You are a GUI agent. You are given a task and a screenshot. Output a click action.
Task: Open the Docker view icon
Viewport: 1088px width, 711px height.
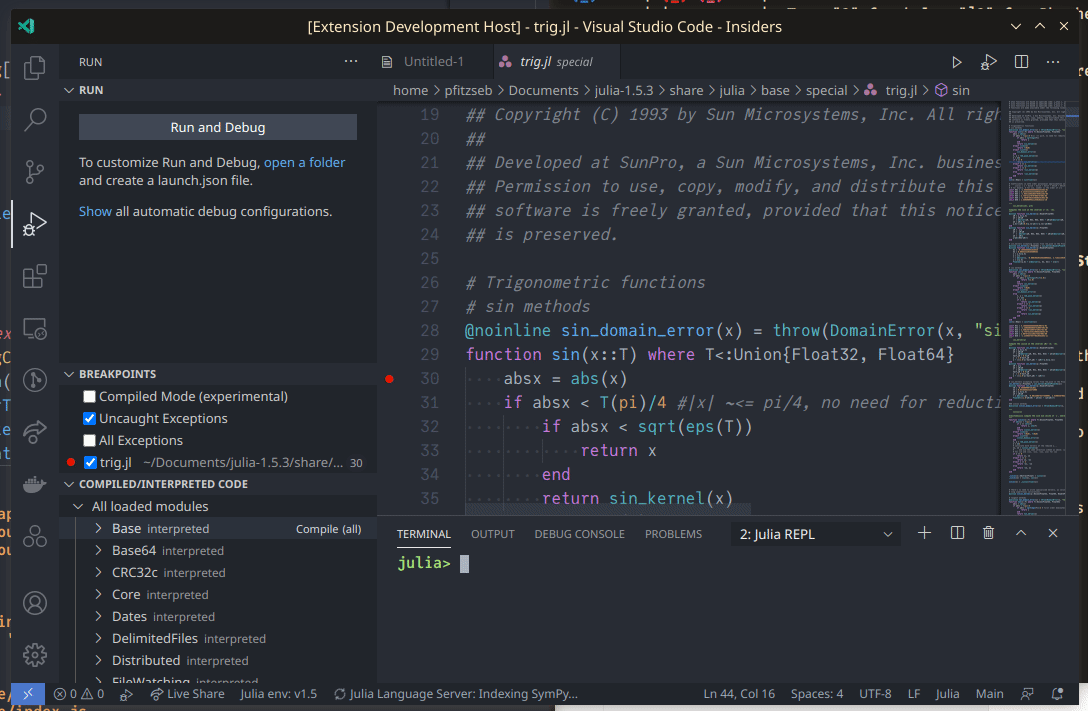click(35, 484)
